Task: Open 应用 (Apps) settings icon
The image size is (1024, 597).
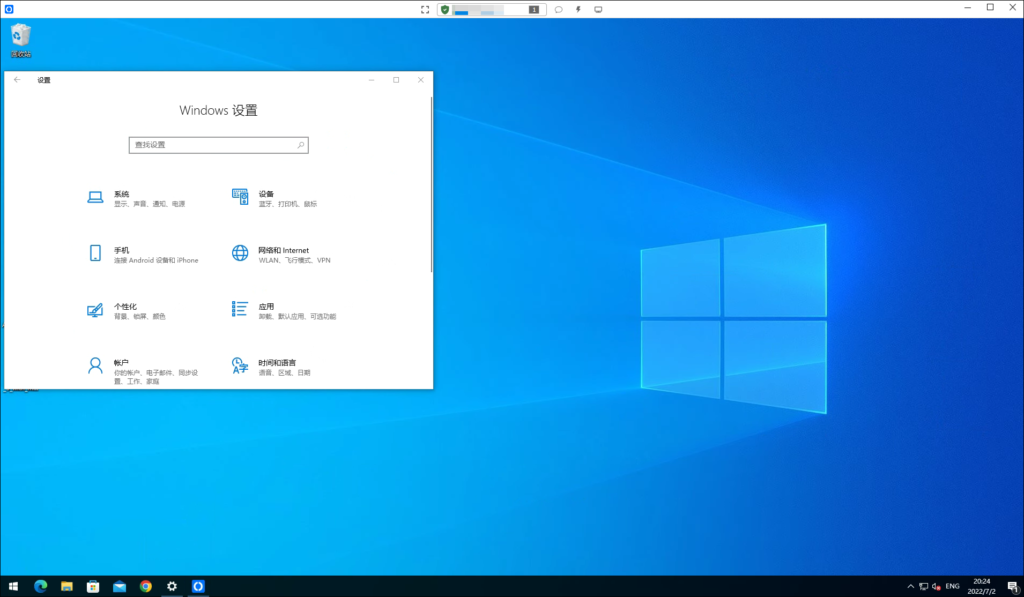Action: (240, 309)
